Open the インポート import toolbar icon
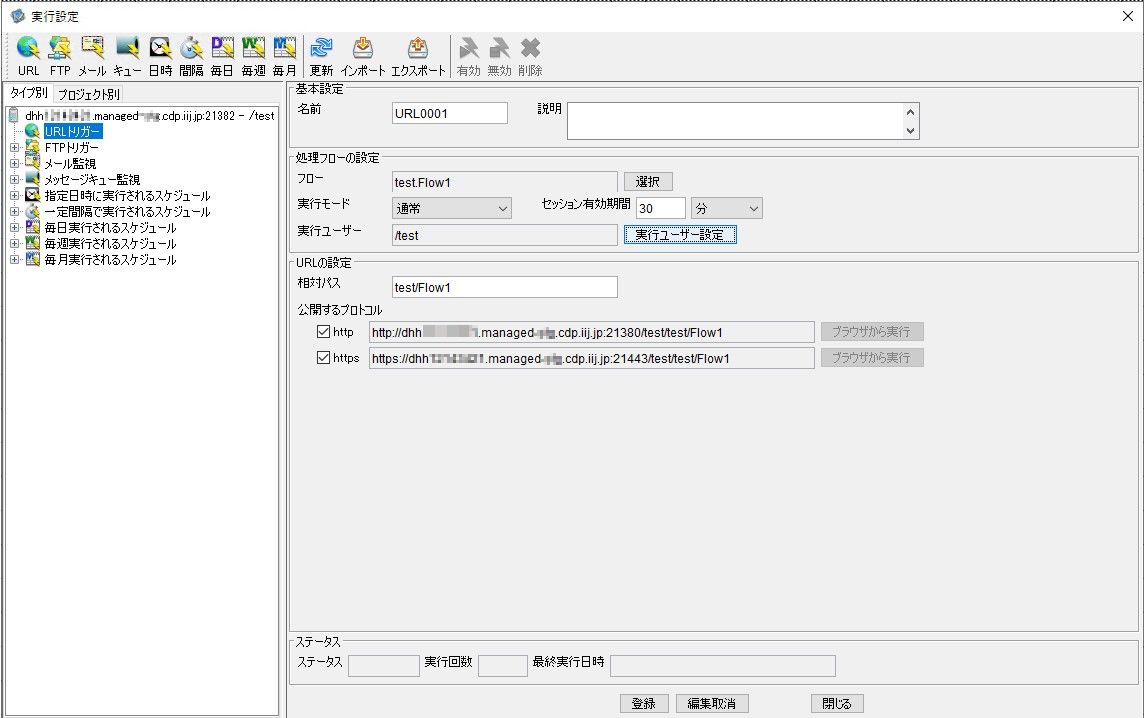Viewport: 1144px width, 718px height. coord(363,48)
